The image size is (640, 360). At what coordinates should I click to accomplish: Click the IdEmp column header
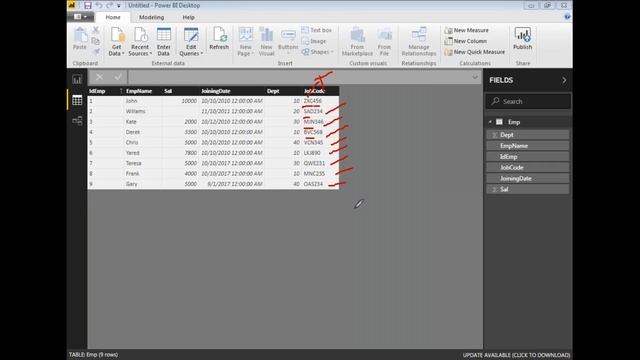tap(105, 91)
